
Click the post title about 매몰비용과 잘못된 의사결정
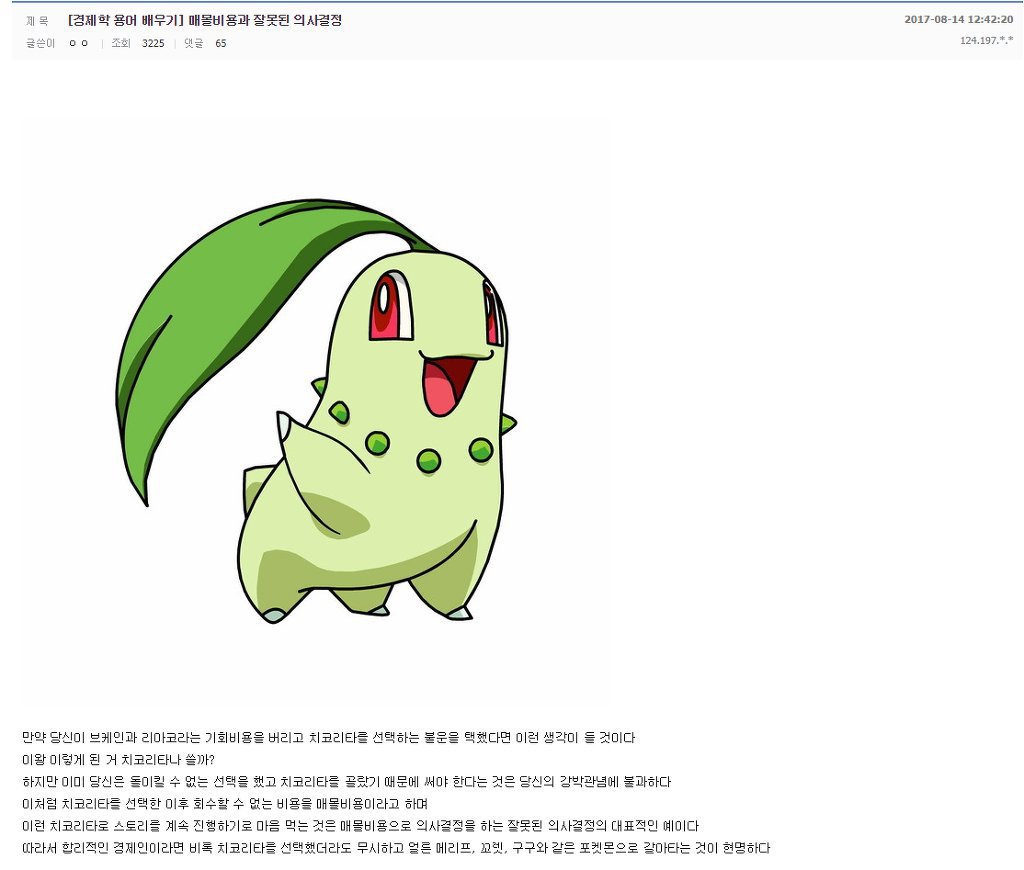coord(204,20)
